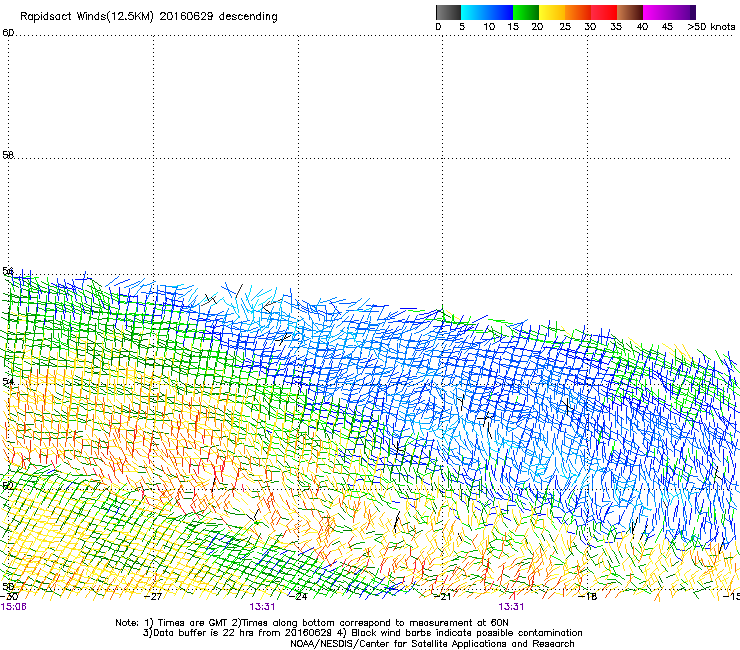Click the longitude label '-30'
The image size is (740, 650).
click(9, 597)
